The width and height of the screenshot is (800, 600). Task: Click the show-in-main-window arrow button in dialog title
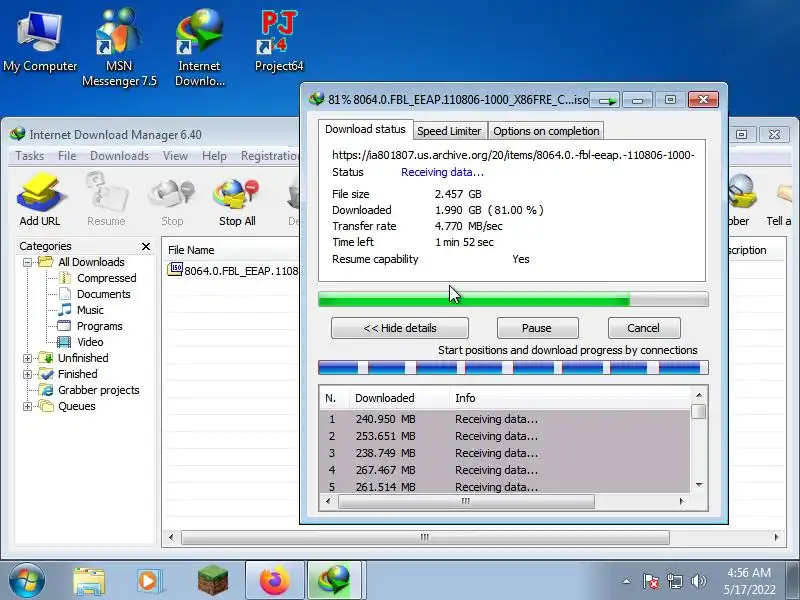click(x=605, y=100)
